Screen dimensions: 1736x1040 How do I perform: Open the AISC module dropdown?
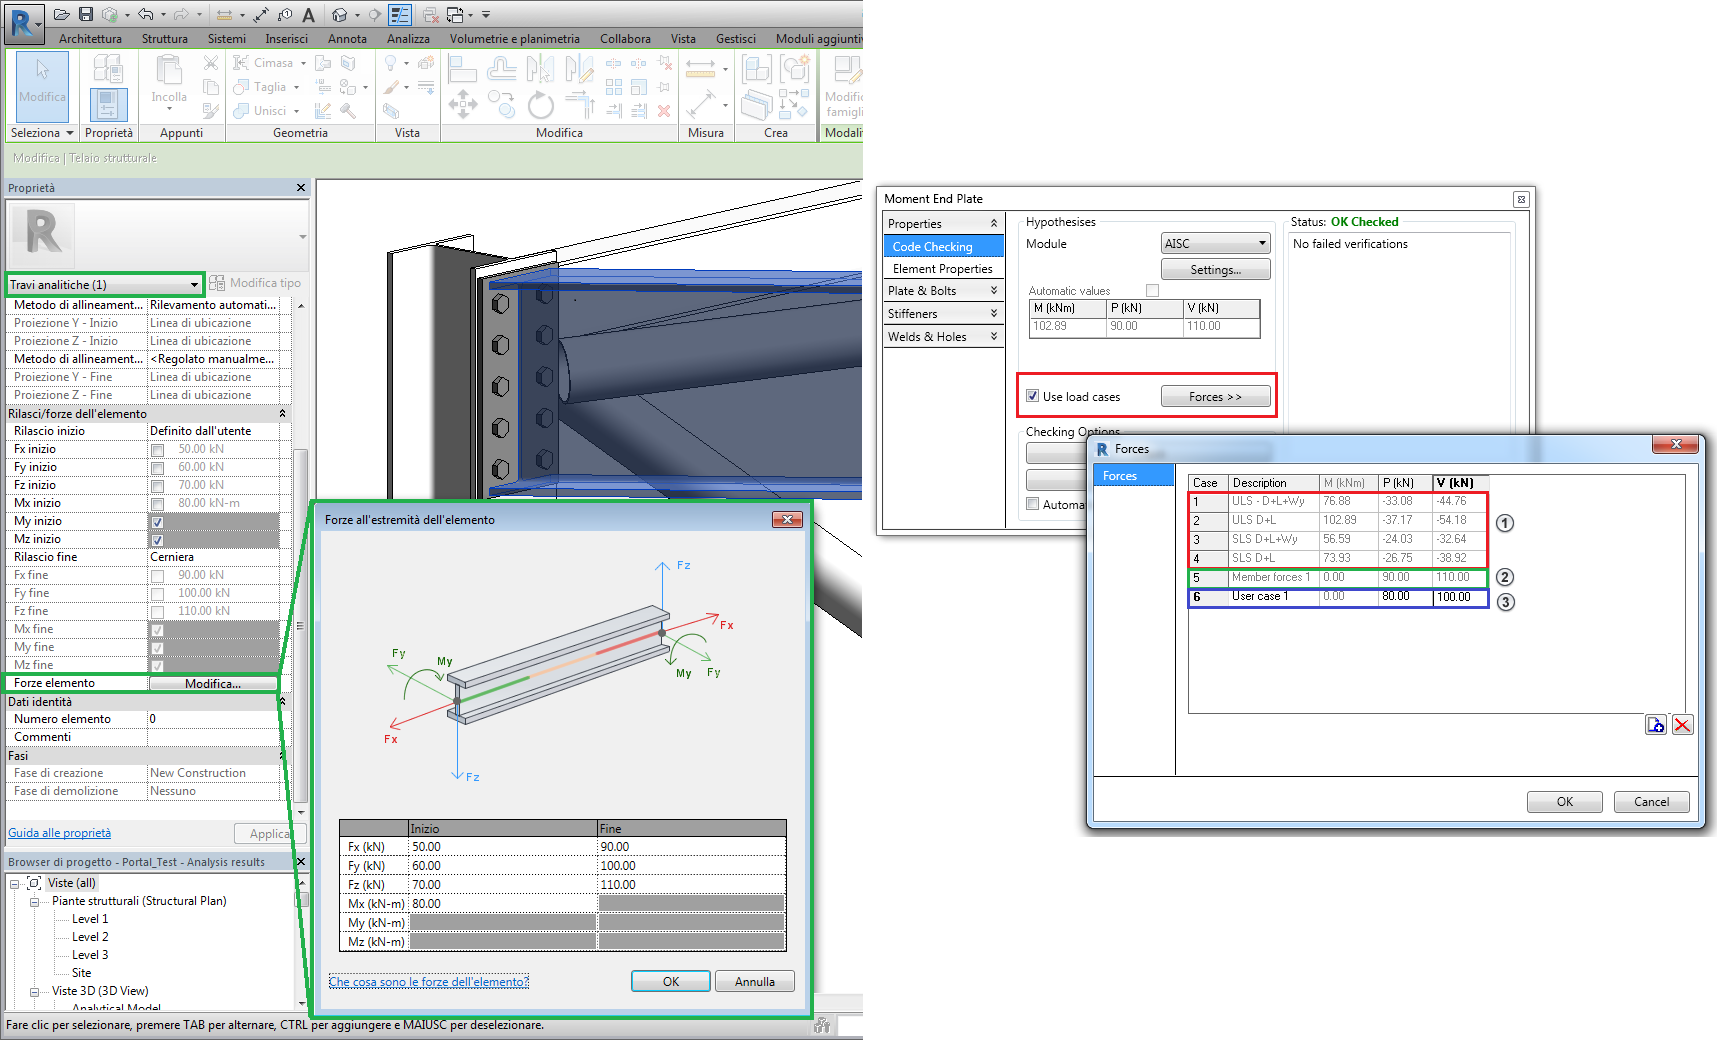coord(1216,243)
